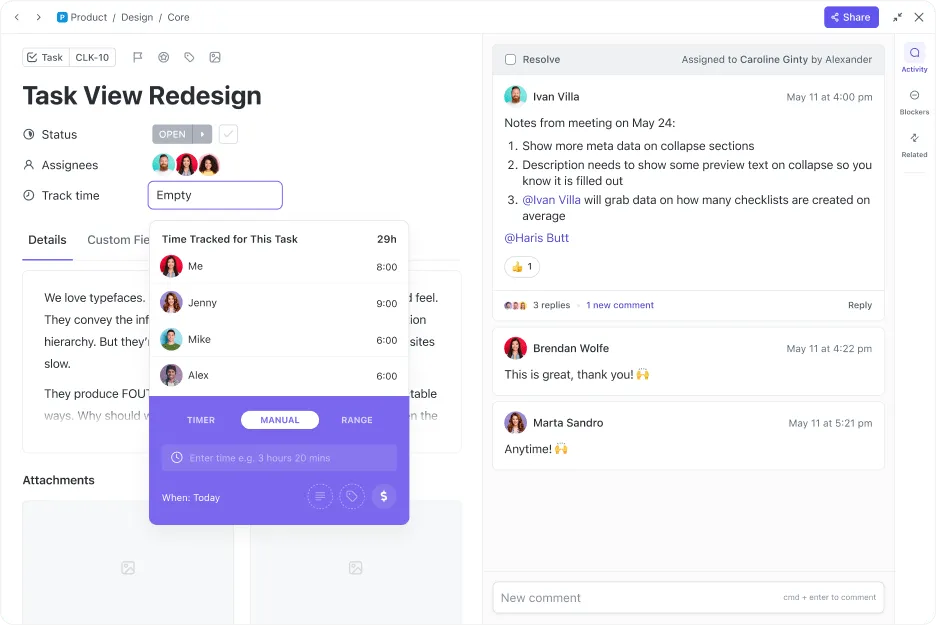Click the New comment input field
The height and width of the screenshot is (625, 936).
pyautogui.click(x=688, y=598)
